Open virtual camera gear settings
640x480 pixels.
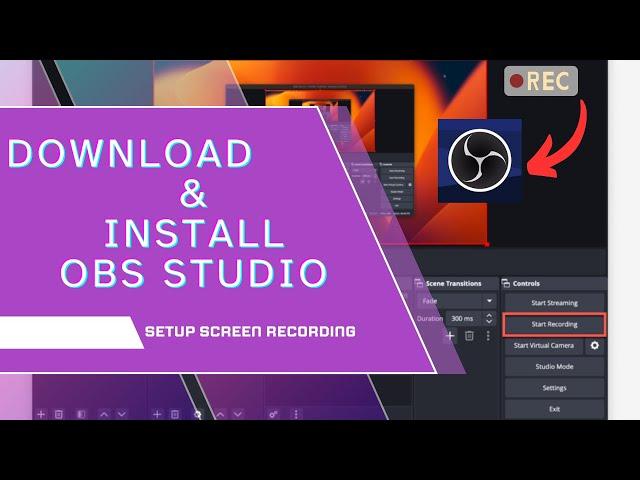click(595, 345)
